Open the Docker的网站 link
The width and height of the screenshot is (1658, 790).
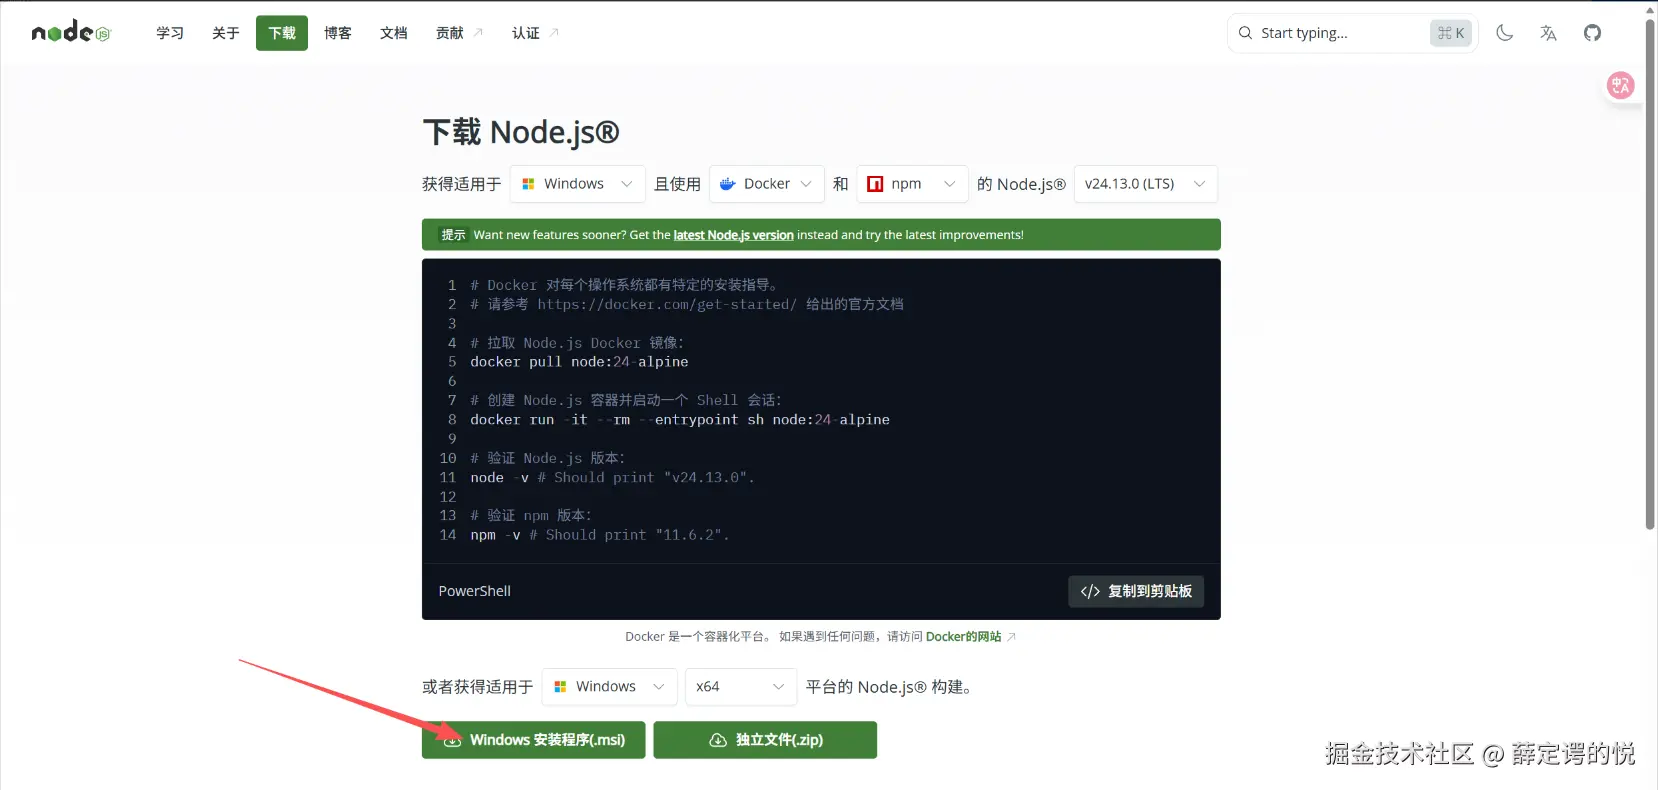tap(963, 637)
